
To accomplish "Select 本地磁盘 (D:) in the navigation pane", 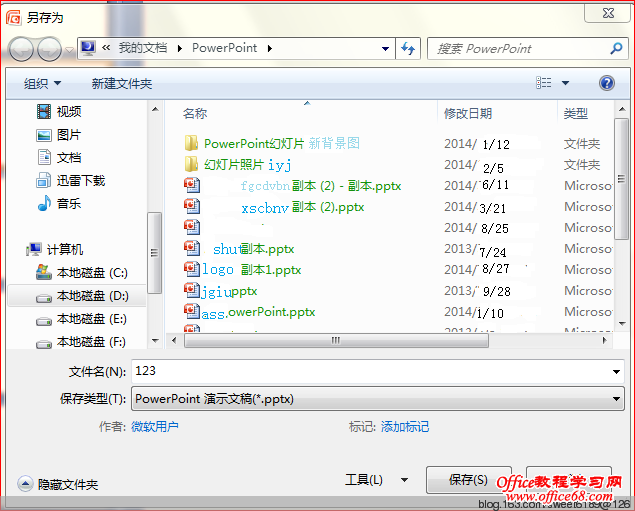I will 77,296.
